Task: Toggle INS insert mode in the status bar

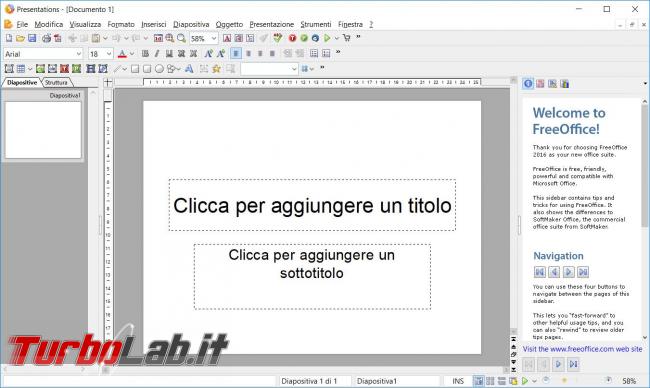Action: pos(458,381)
